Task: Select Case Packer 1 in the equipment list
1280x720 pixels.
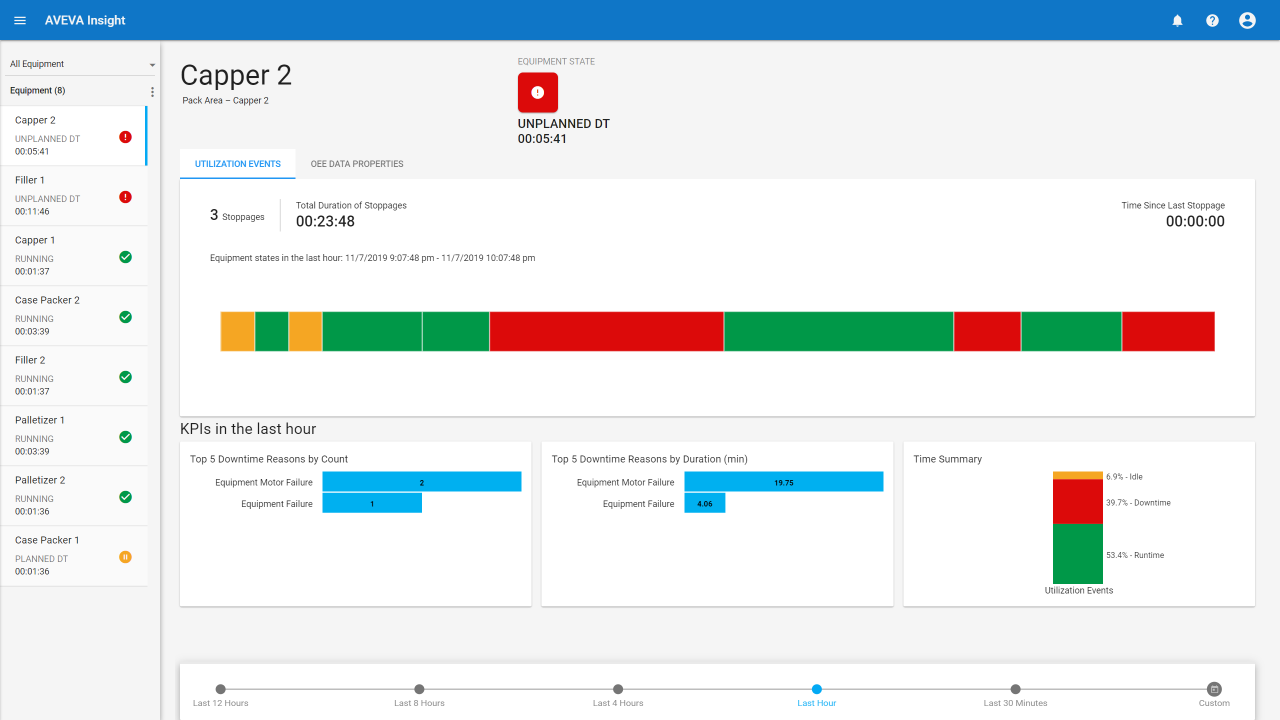Action: coord(74,556)
